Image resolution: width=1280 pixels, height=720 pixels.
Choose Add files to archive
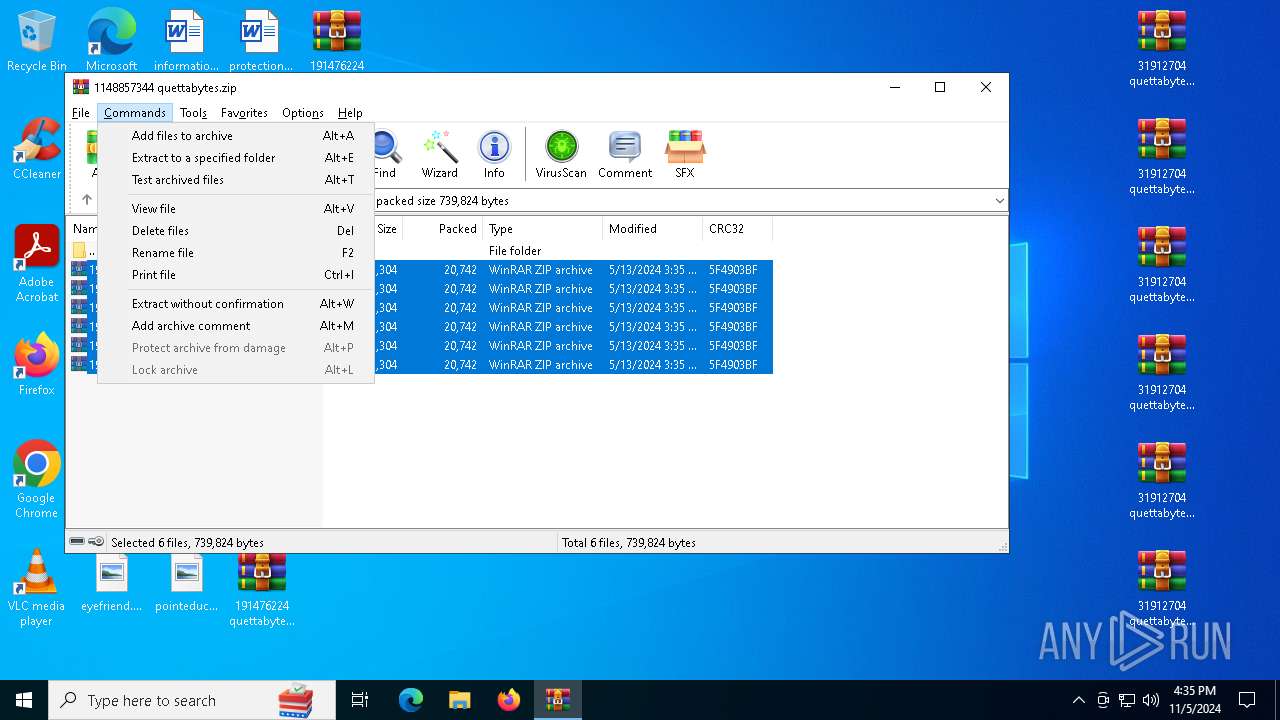pyautogui.click(x=236, y=136)
